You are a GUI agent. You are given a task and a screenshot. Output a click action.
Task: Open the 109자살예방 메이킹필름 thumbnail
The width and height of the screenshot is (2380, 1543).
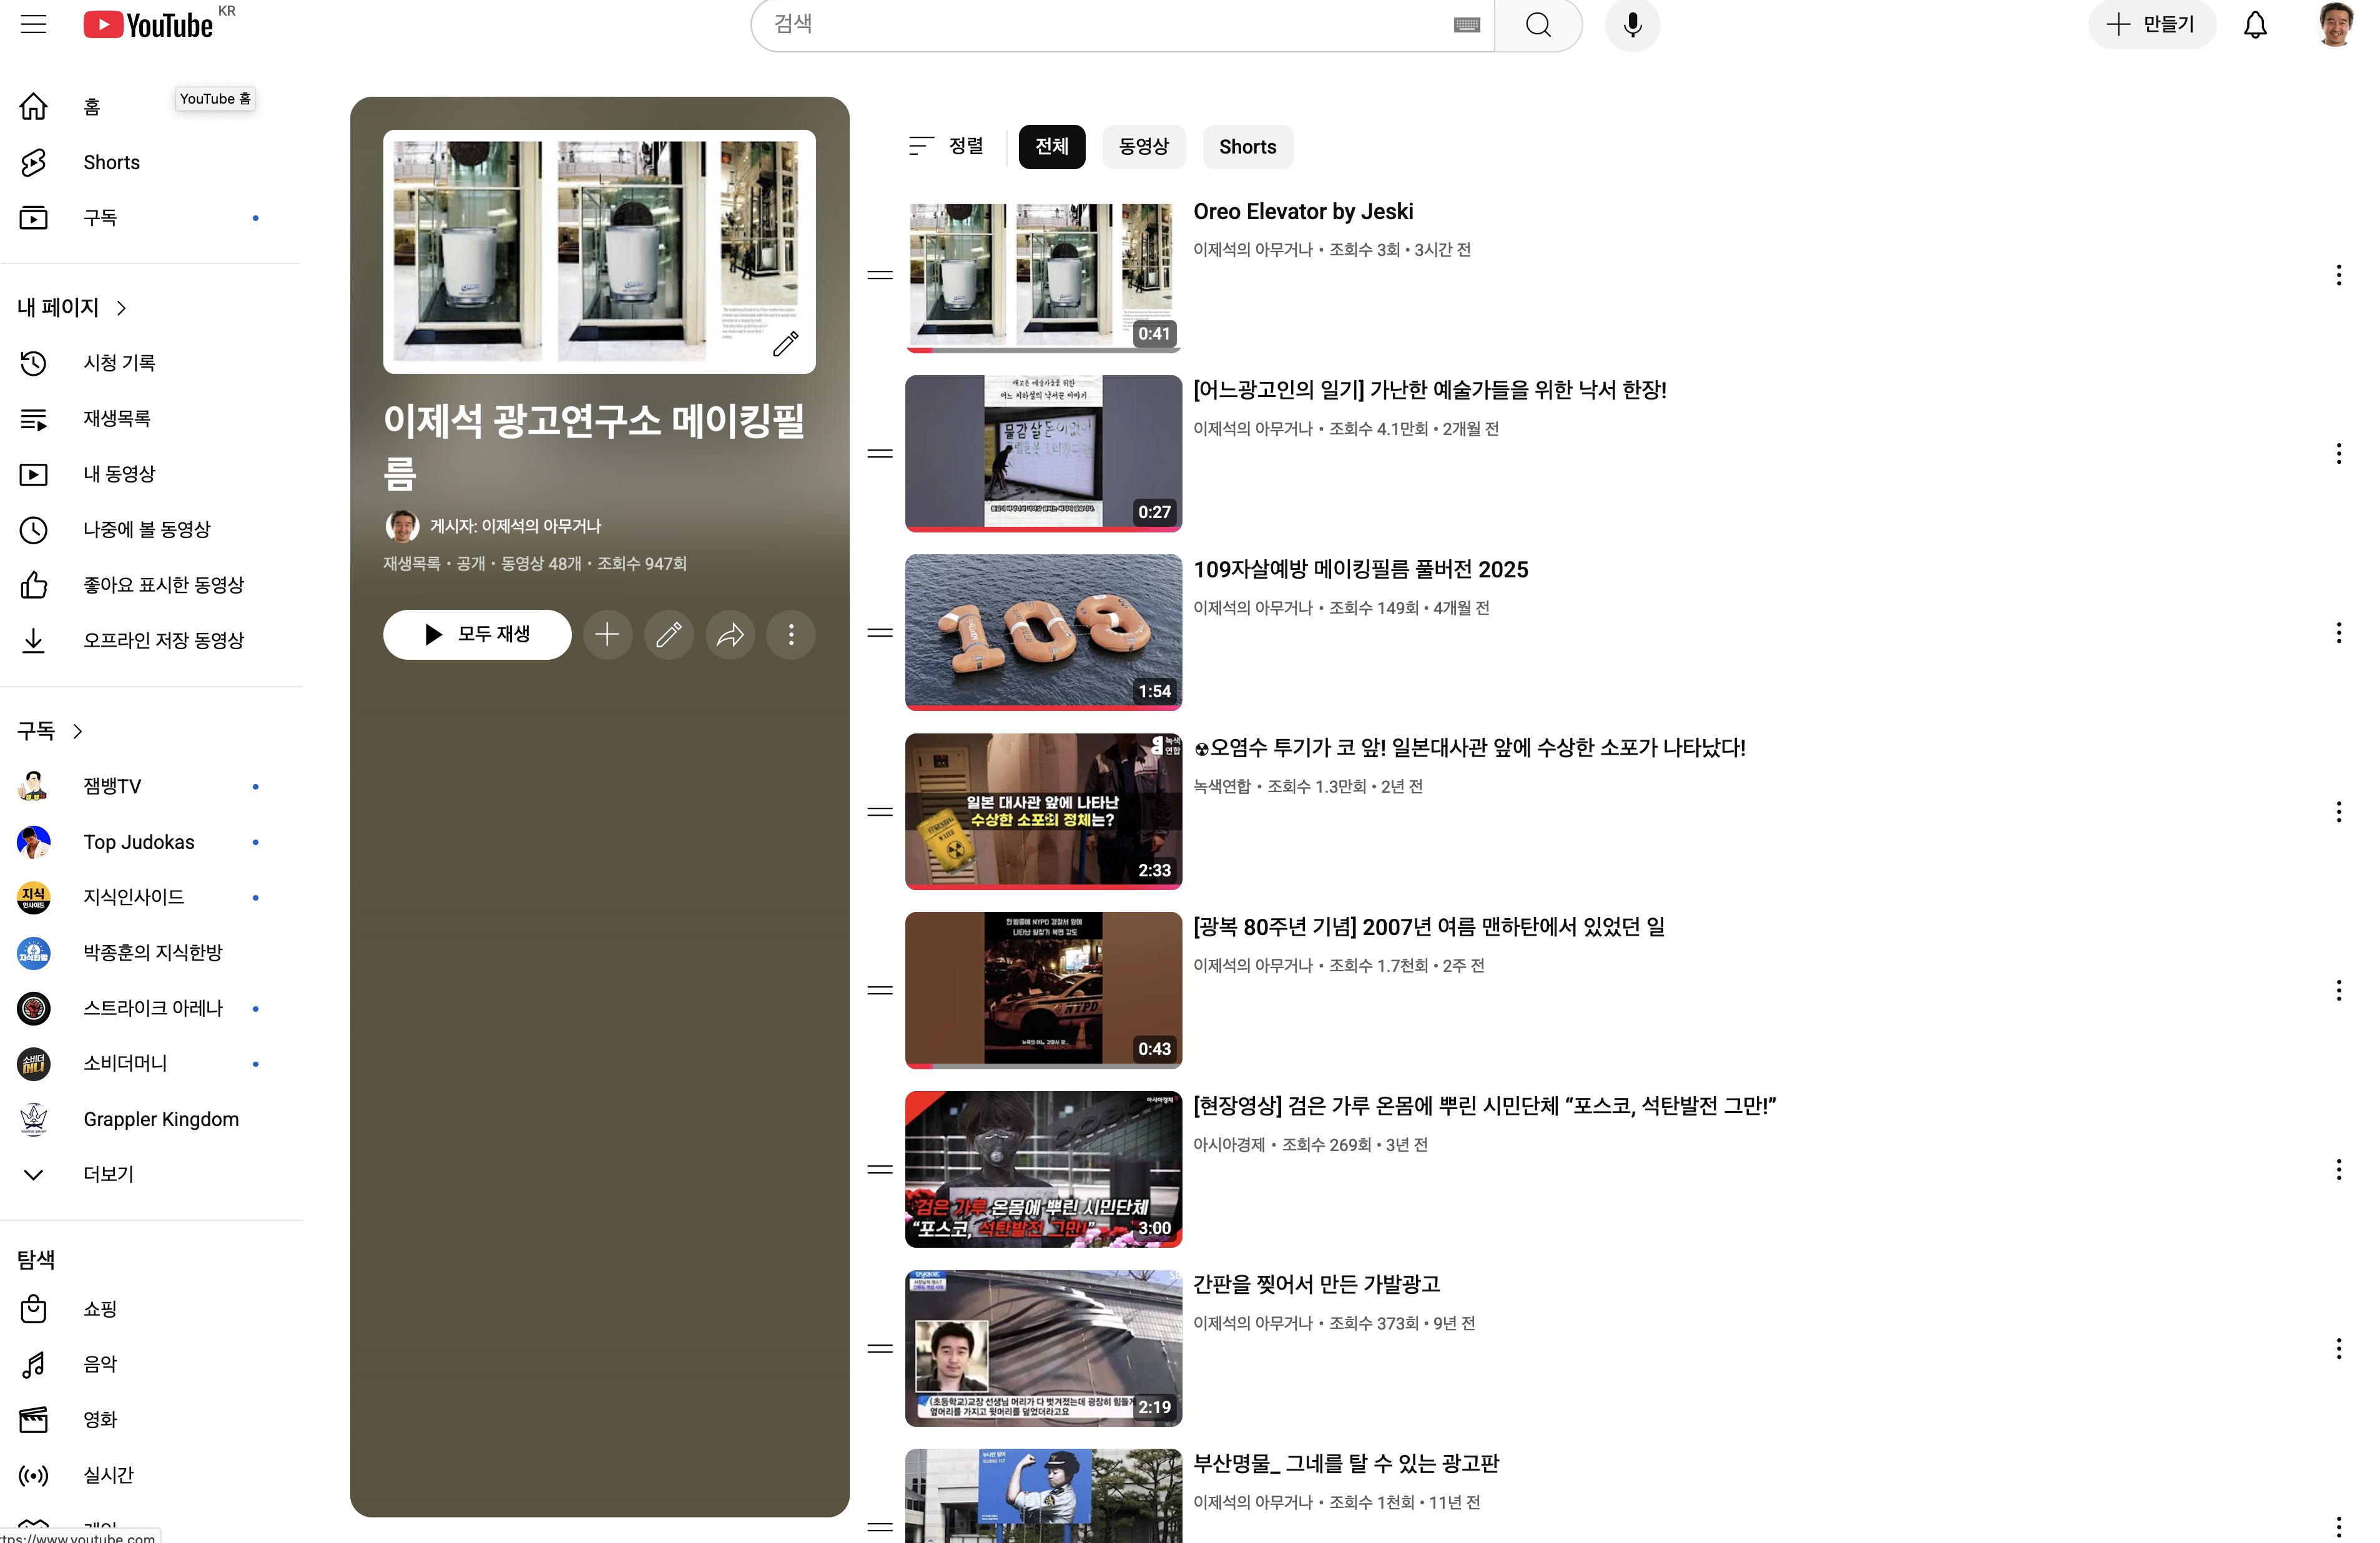(x=1043, y=632)
